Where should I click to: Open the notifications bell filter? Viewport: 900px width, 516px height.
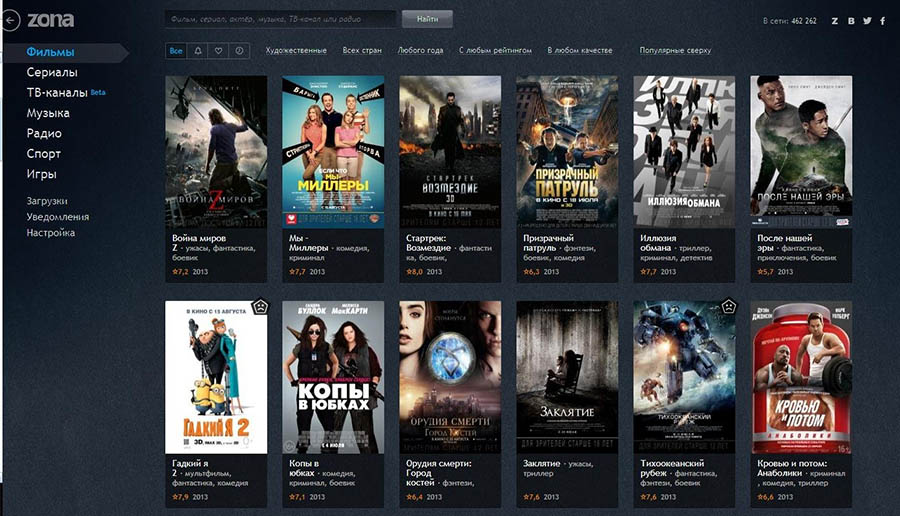pos(197,50)
